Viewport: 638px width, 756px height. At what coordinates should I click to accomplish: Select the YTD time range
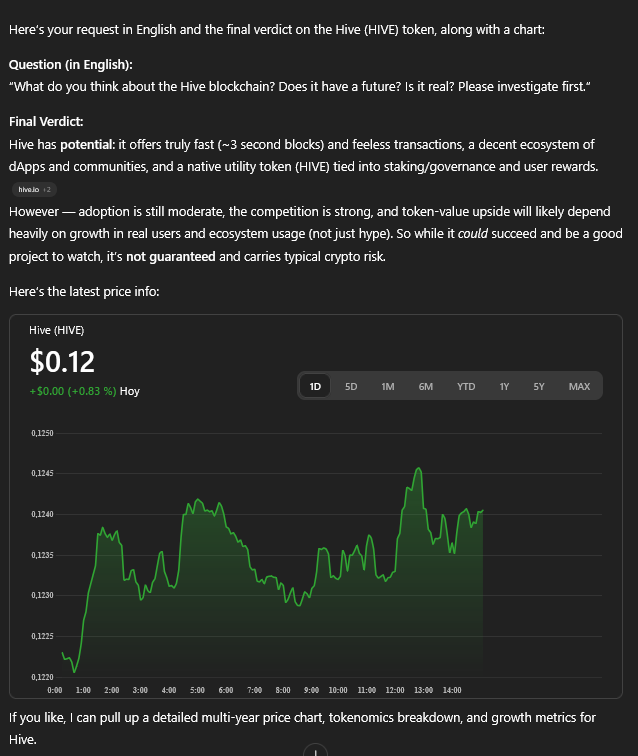[x=466, y=386]
